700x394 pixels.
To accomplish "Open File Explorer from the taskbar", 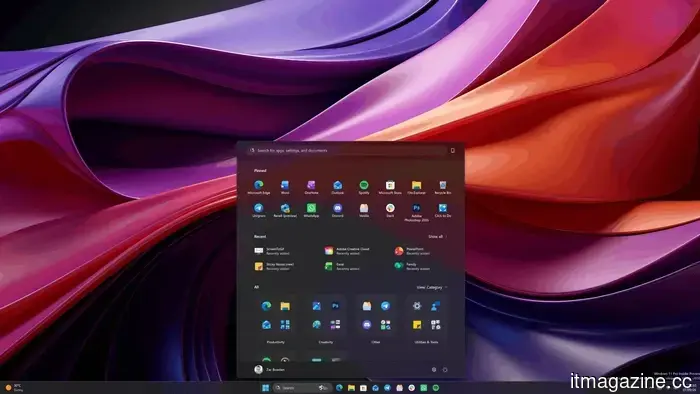I will tap(351, 387).
